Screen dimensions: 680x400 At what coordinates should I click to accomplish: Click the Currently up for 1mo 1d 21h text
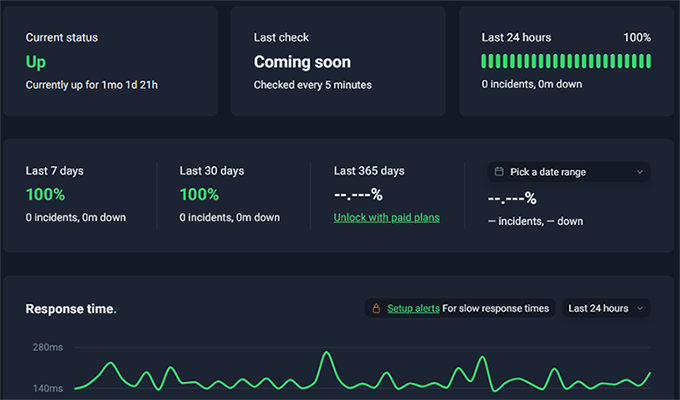coord(92,85)
